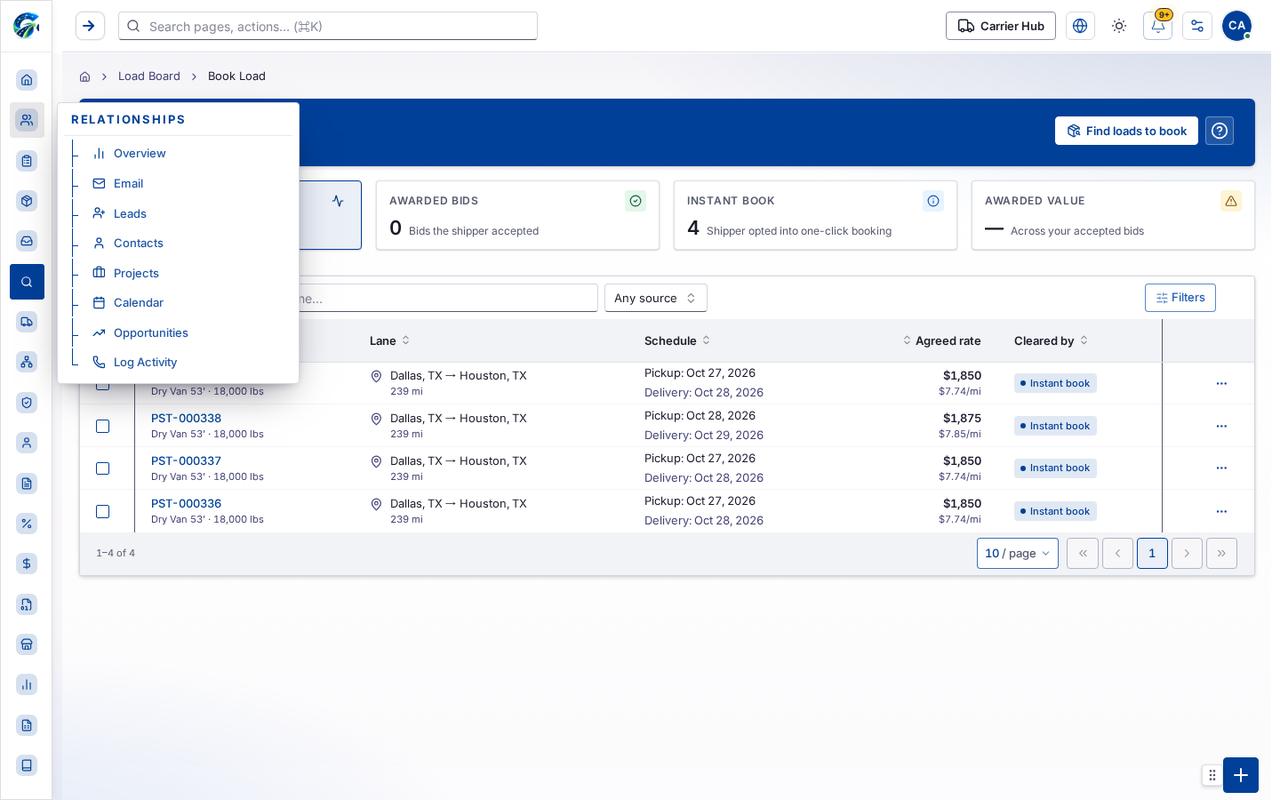Open the package box icon in the sidebar
The height and width of the screenshot is (800, 1280).
pyautogui.click(x=27, y=201)
